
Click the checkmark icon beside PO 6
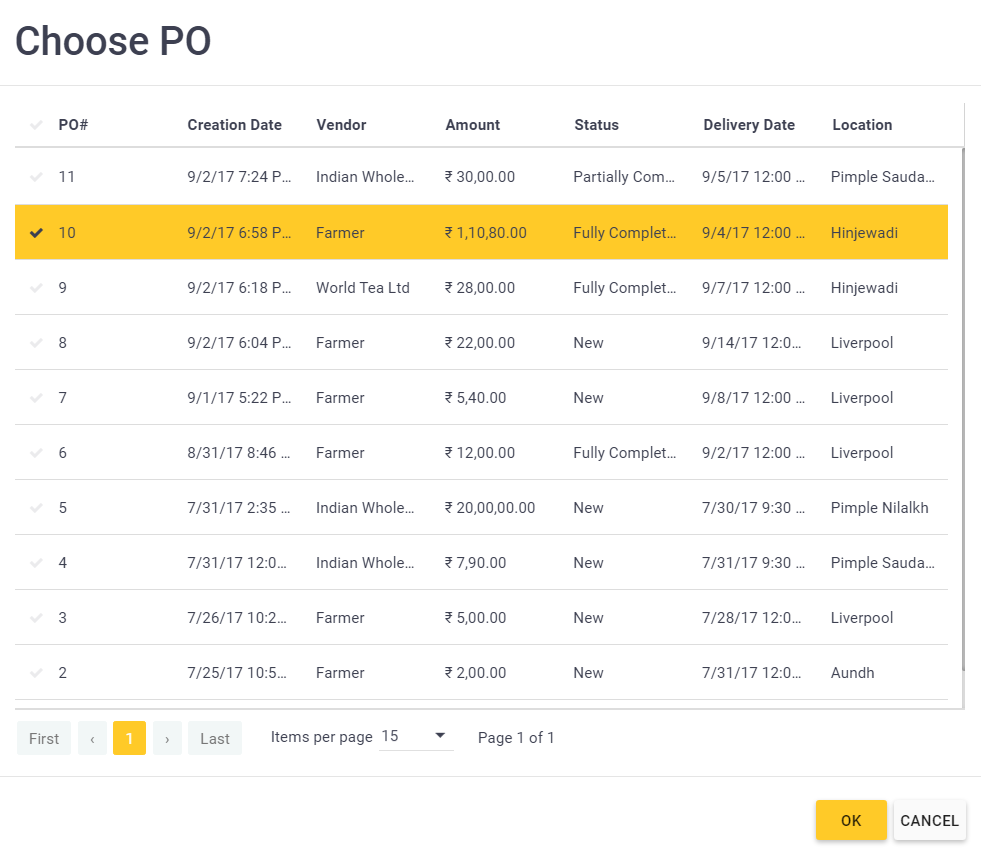coord(37,453)
